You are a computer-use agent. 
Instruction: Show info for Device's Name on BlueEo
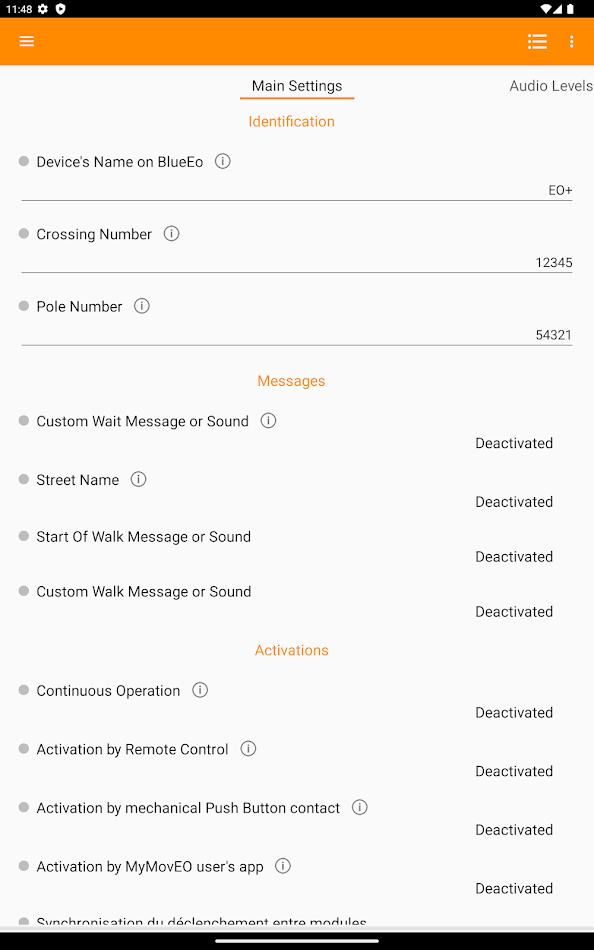(222, 162)
